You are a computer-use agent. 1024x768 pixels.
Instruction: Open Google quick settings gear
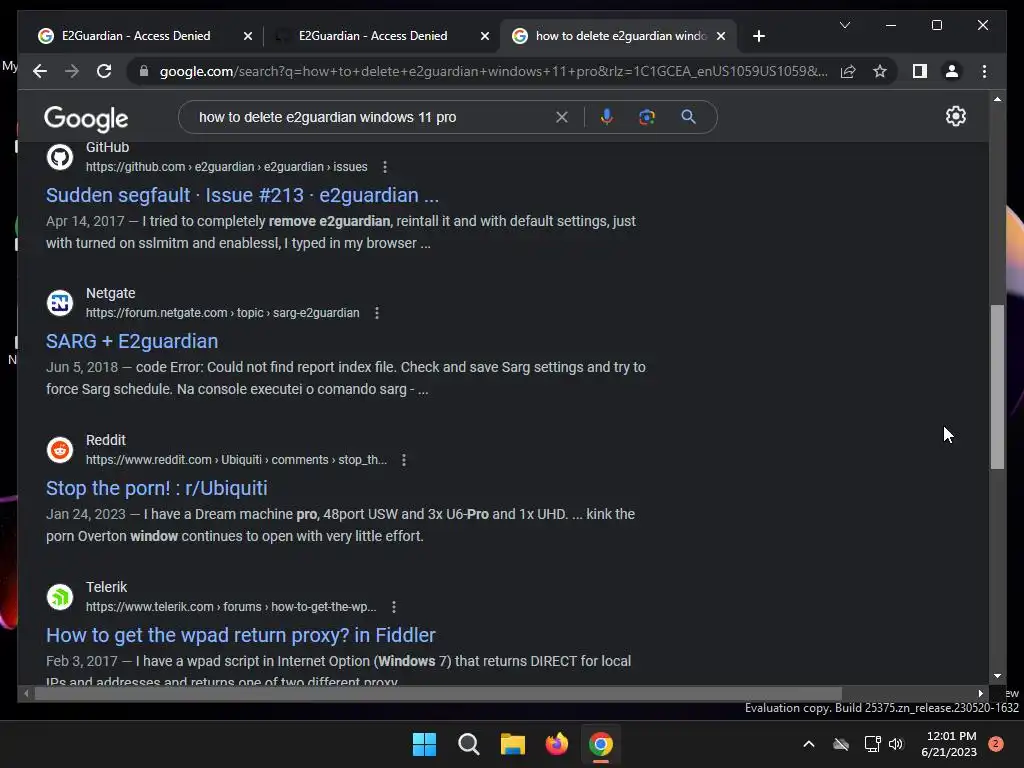pyautogui.click(x=955, y=116)
